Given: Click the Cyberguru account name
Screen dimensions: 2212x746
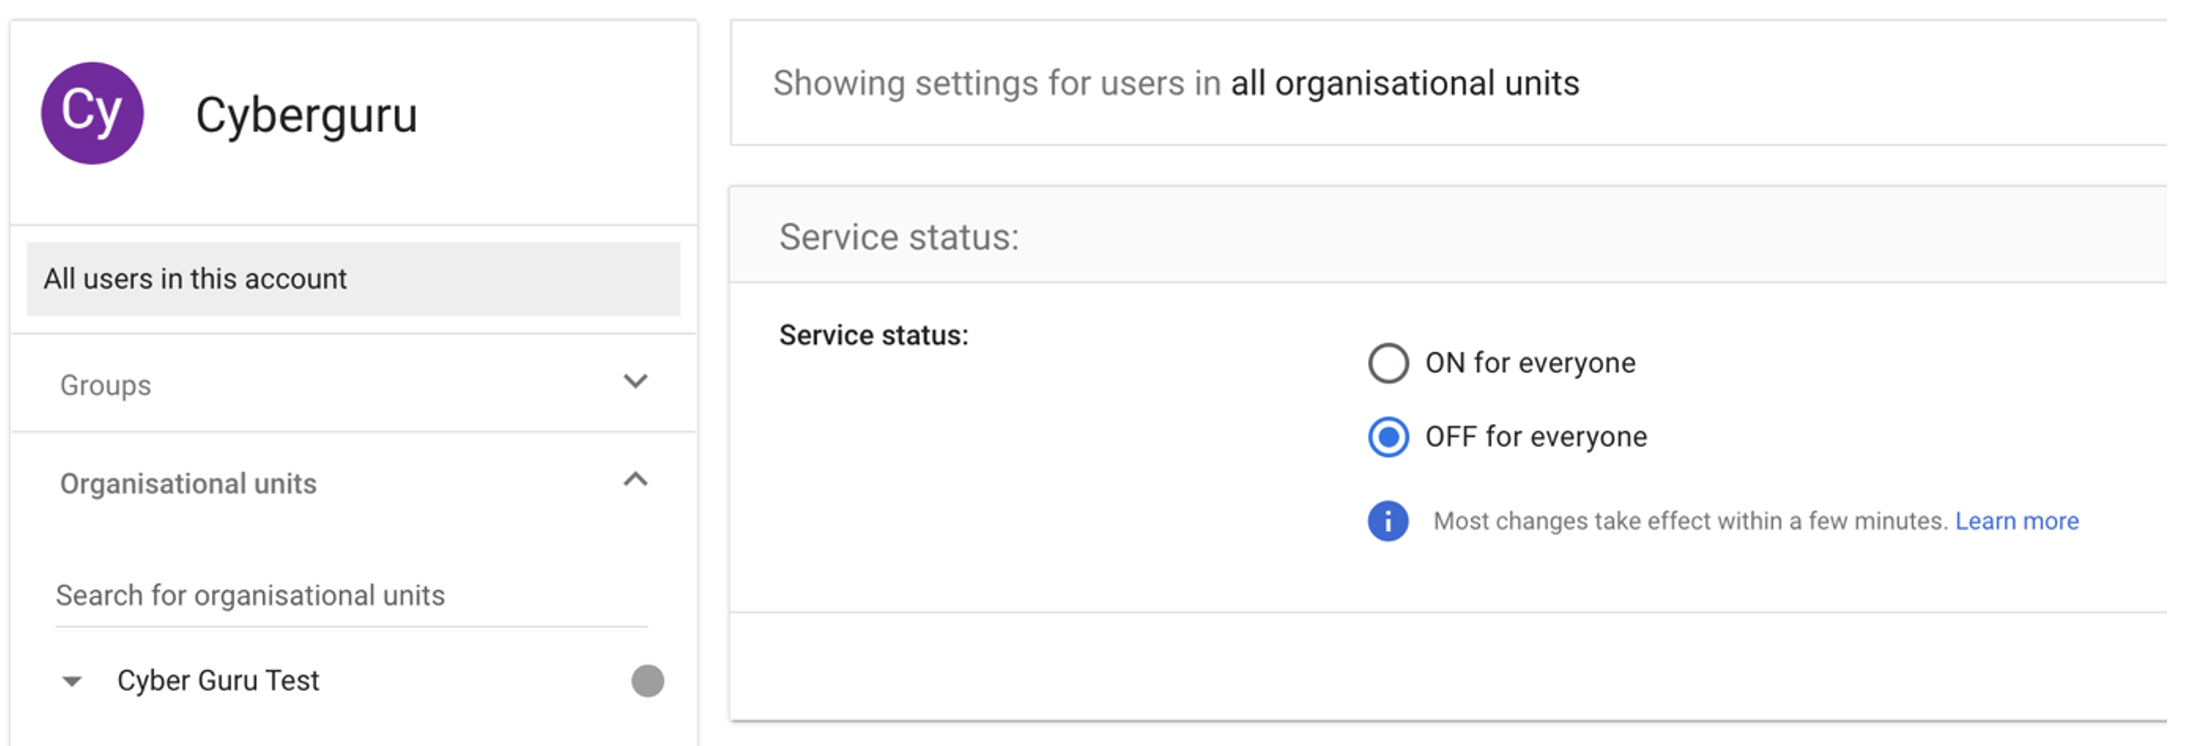Looking at the screenshot, I should [x=306, y=115].
